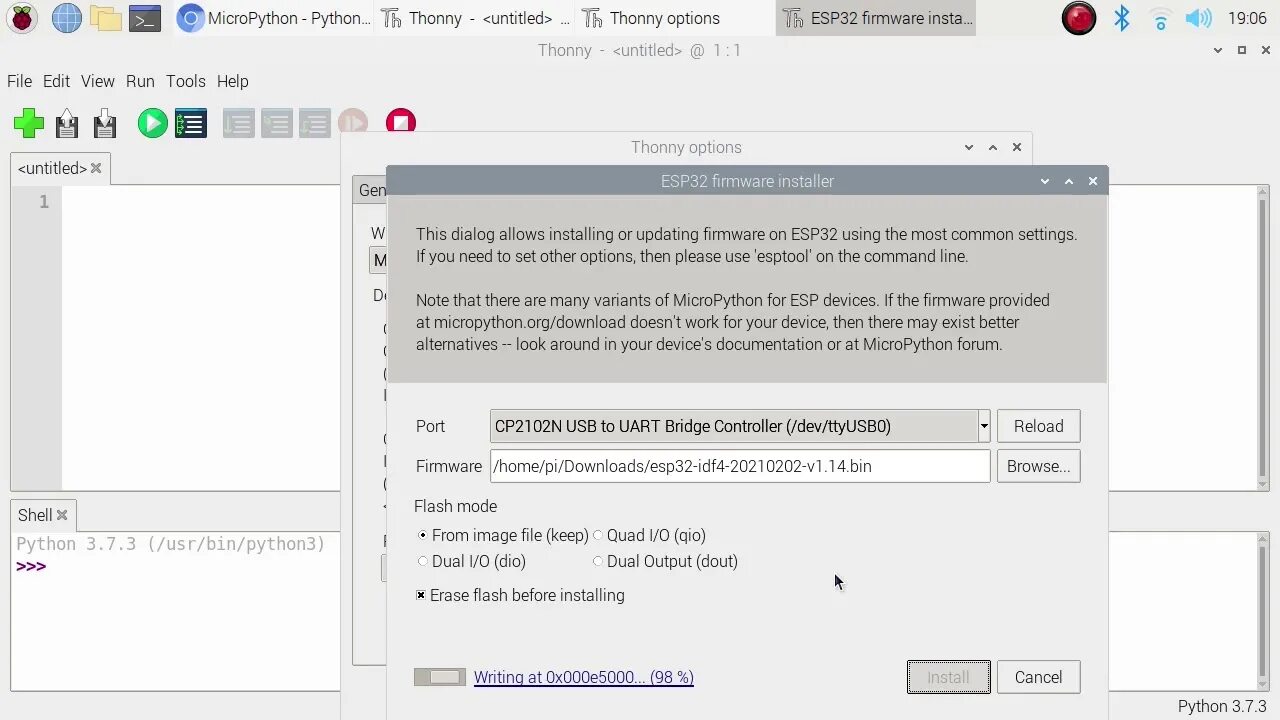Open the Tools menu
This screenshot has width=1280, height=720.
click(186, 81)
